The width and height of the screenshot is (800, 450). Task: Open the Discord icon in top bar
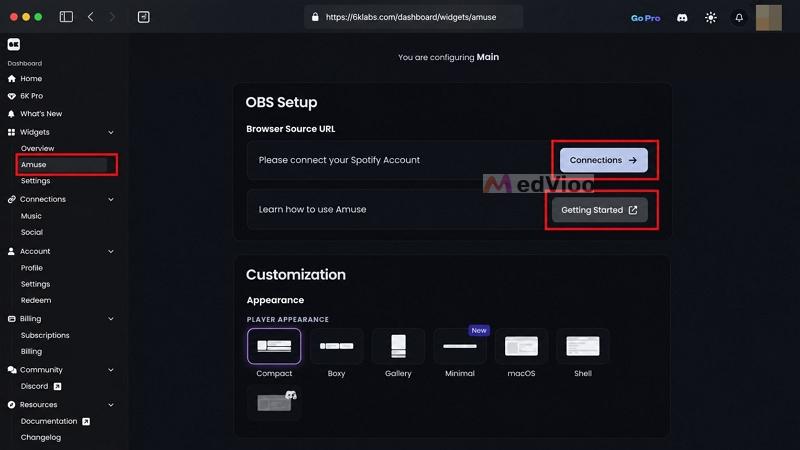click(682, 18)
